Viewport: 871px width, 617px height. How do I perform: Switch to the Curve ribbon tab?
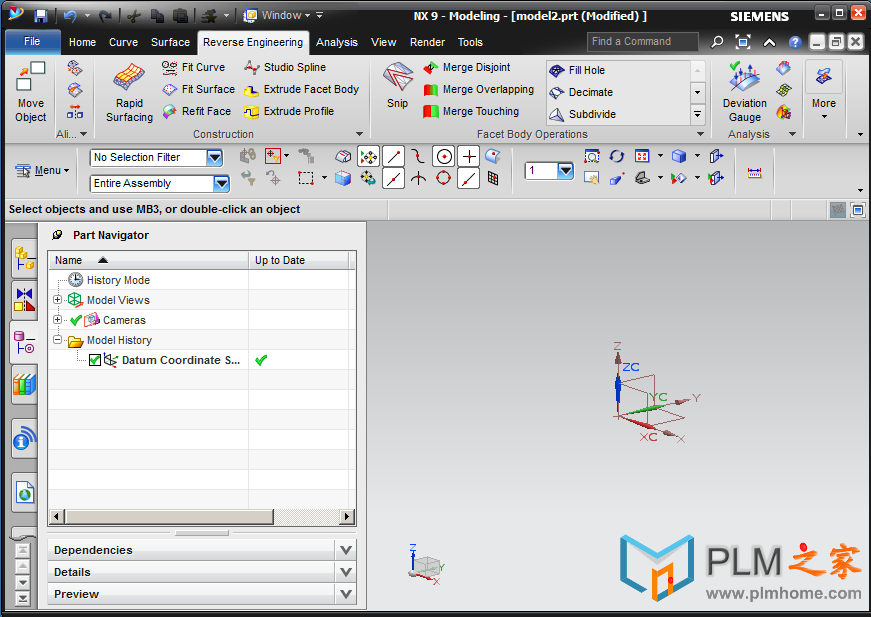pyautogui.click(x=123, y=42)
